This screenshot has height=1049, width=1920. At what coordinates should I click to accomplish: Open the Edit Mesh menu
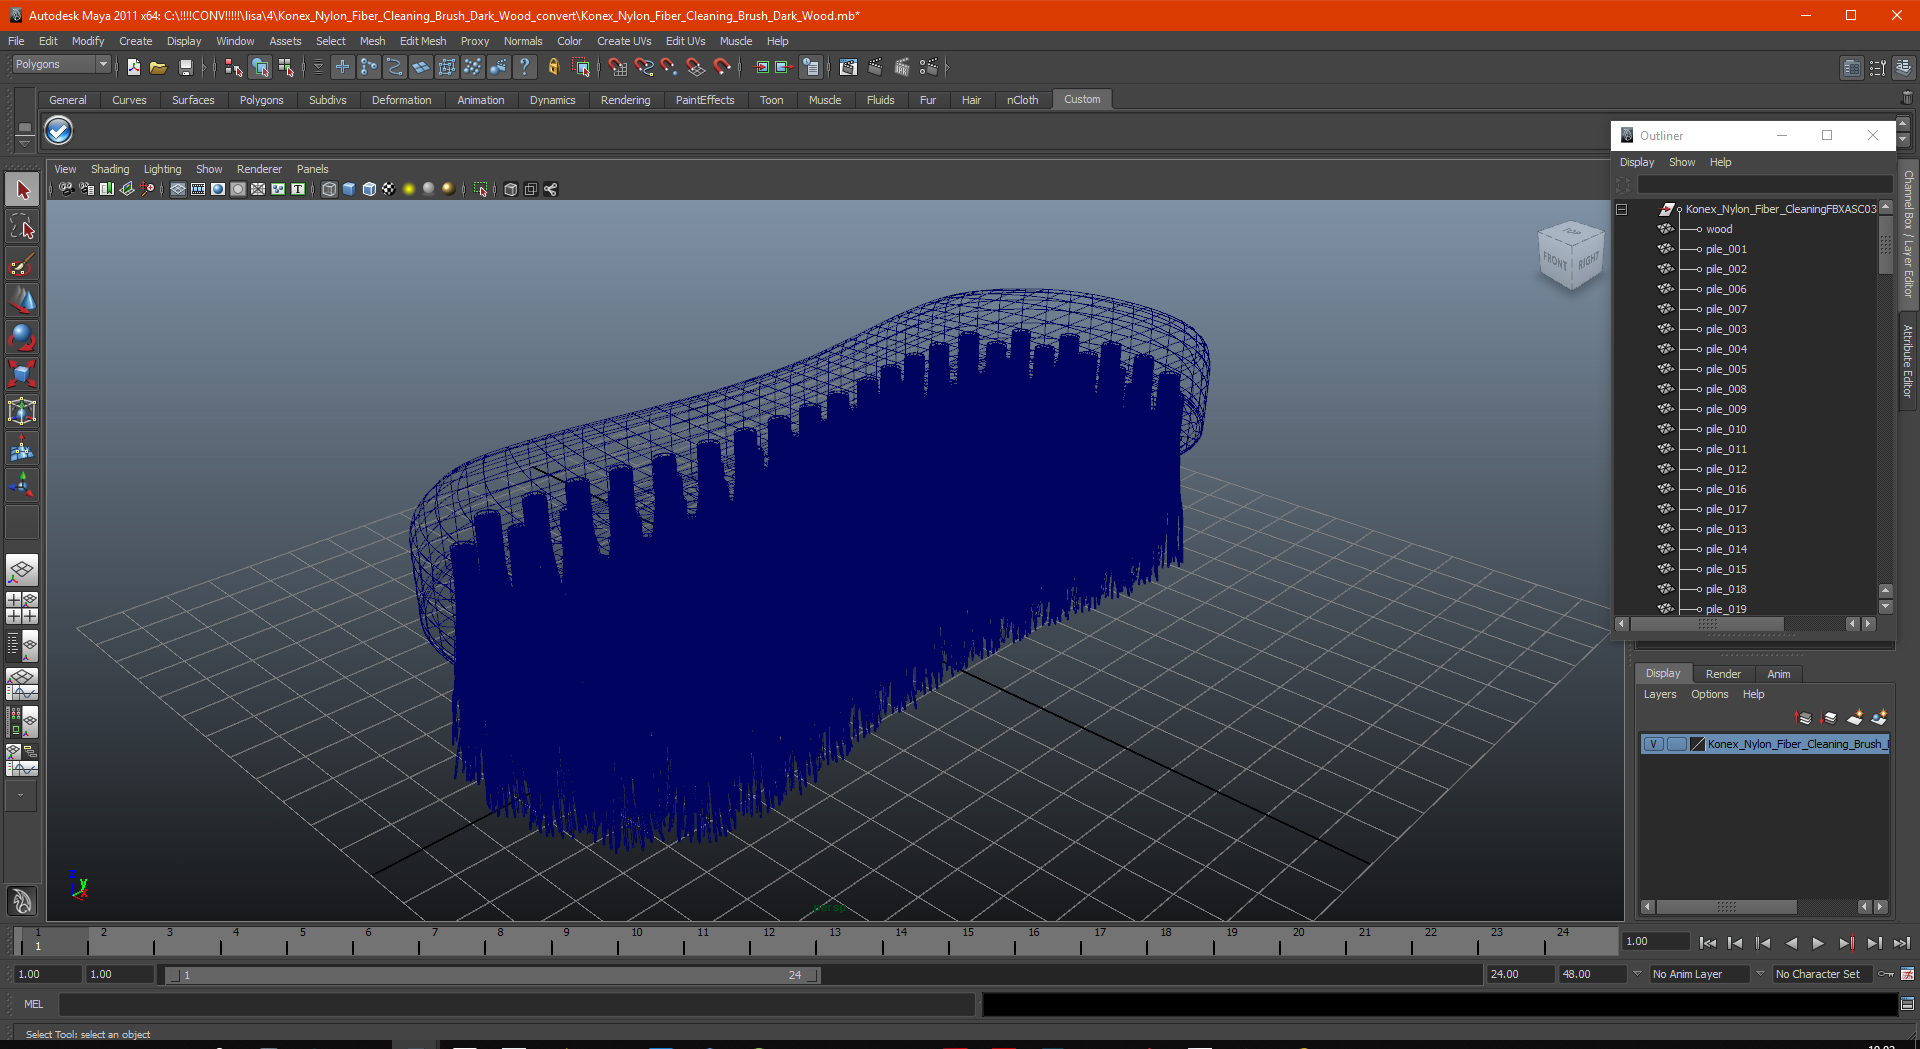(423, 41)
